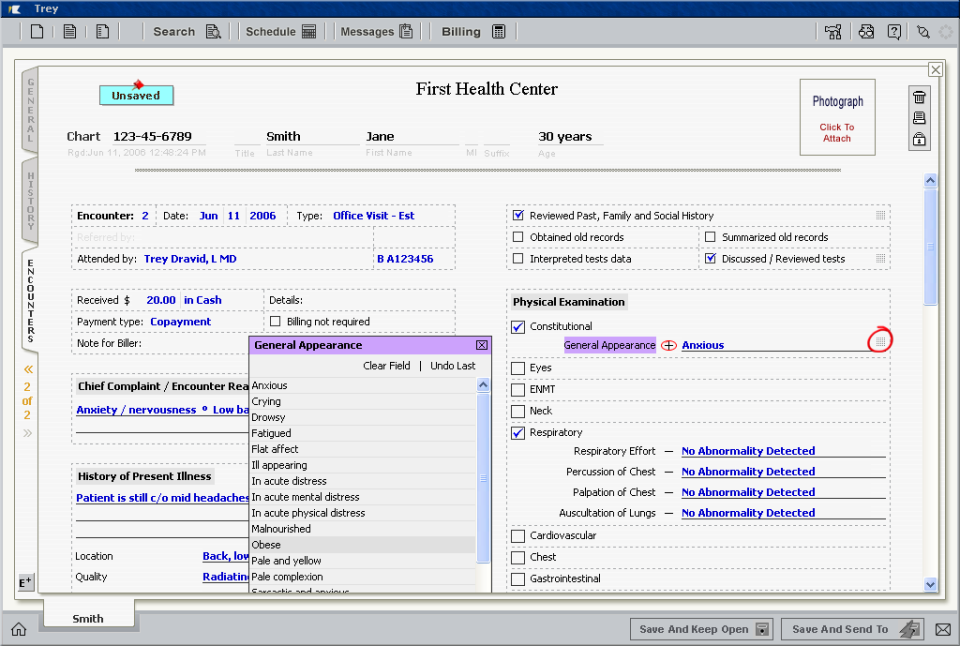
Task: Click Respiratory Effort No Abnormality Detected link
Action: pos(748,451)
